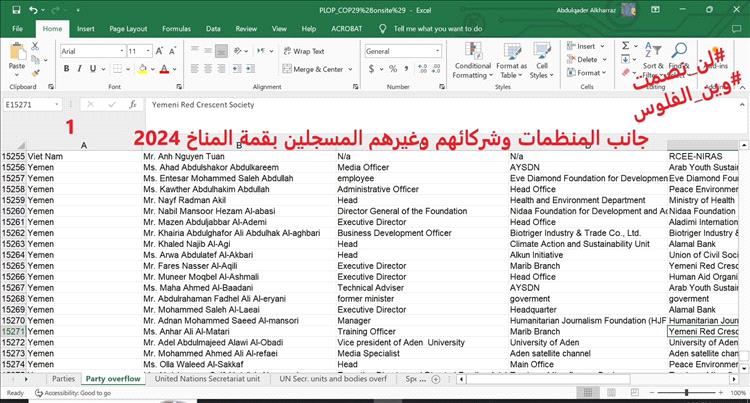Align text to the left

tap(195, 69)
